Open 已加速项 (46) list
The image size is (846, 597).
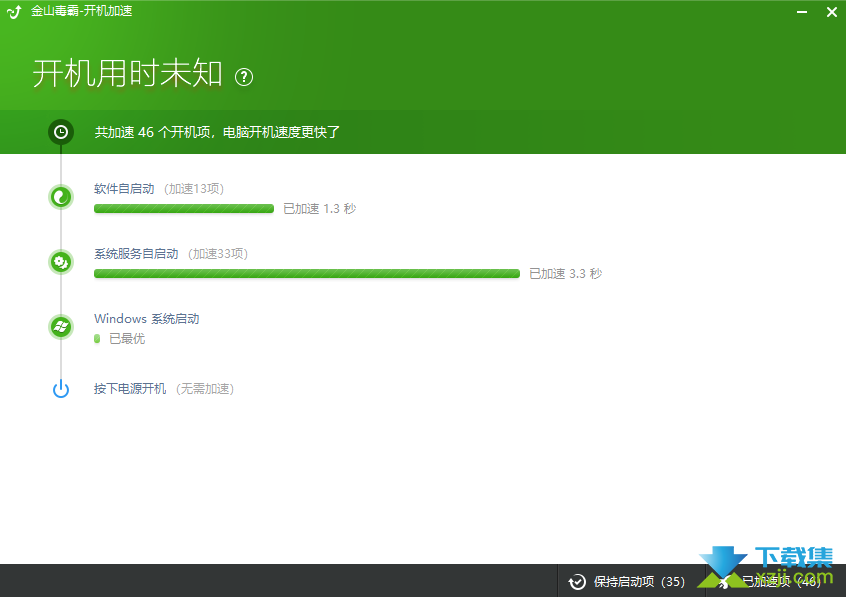click(776, 581)
